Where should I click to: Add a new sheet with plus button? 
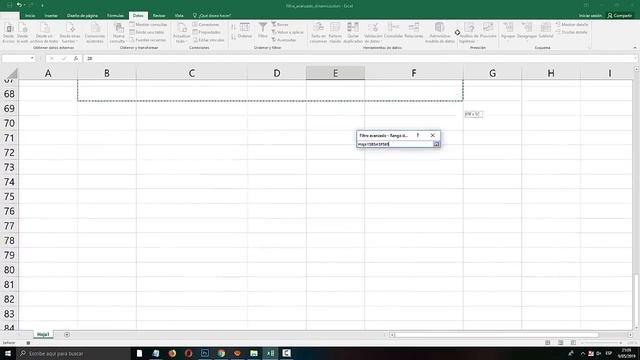coord(67,335)
